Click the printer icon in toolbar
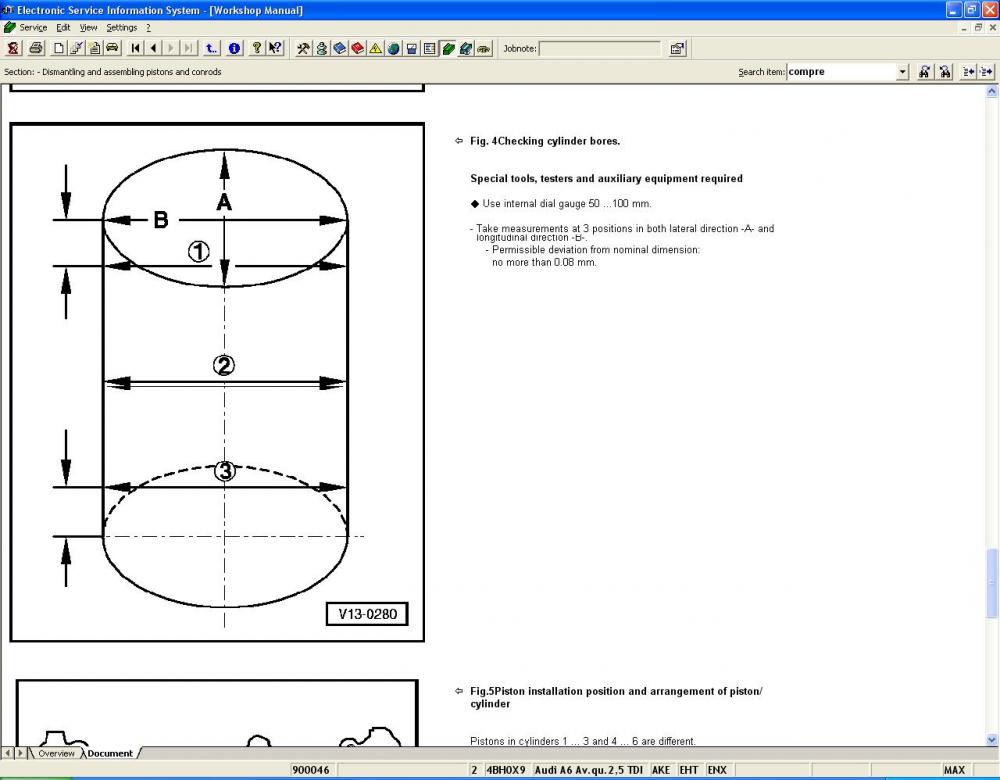The image size is (1000, 780). click(x=36, y=48)
